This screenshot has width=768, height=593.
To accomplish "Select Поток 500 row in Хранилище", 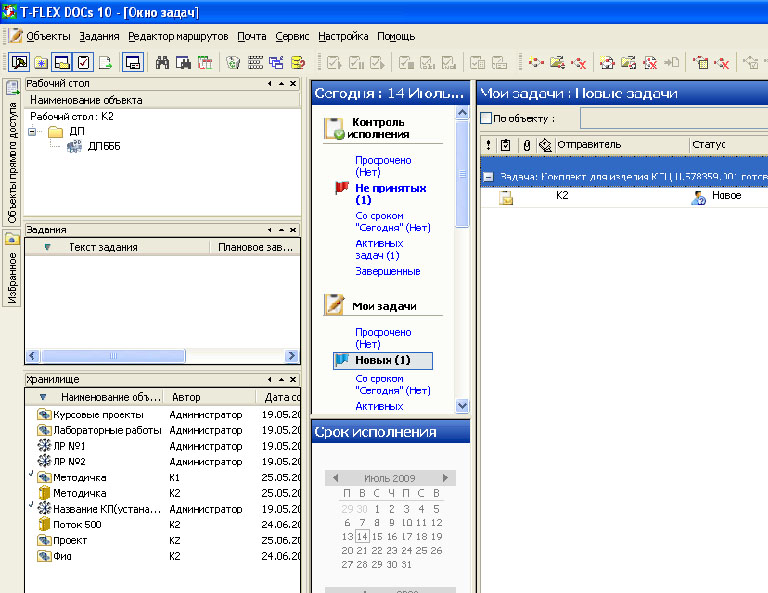I will (x=163, y=524).
